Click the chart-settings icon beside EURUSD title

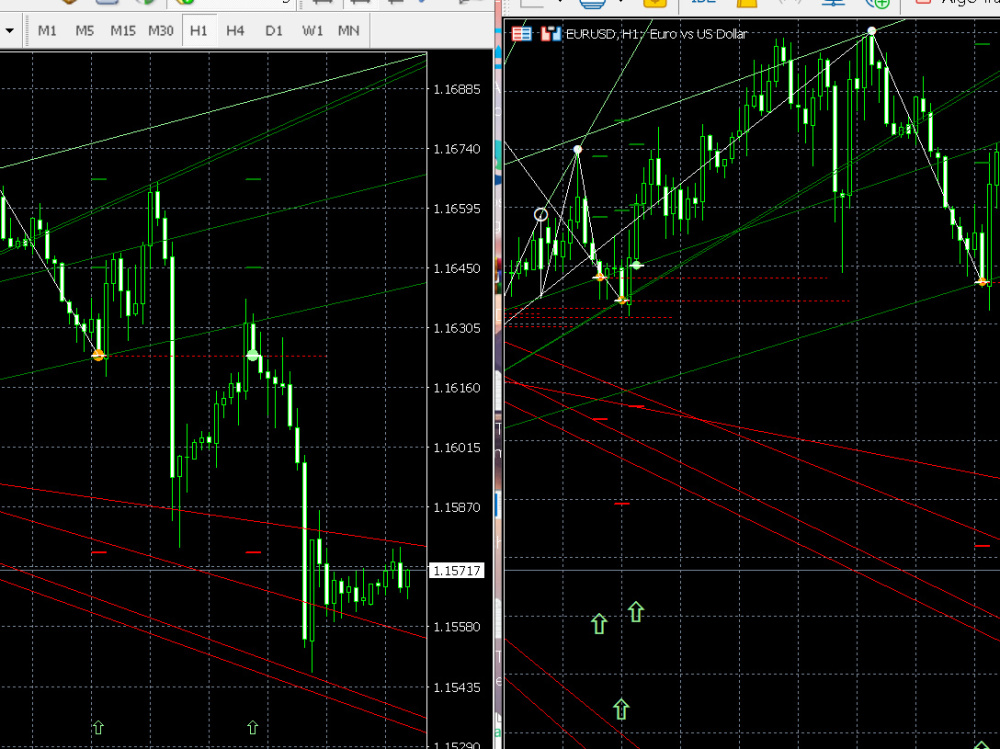coord(550,34)
